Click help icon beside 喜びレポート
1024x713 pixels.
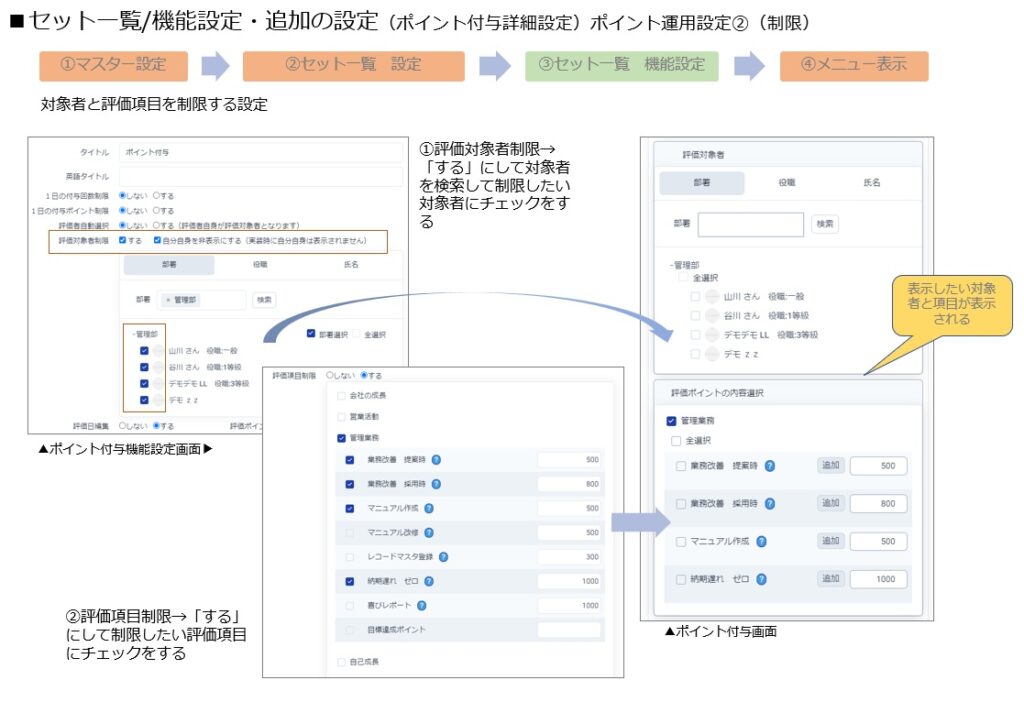pyautogui.click(x=422, y=605)
